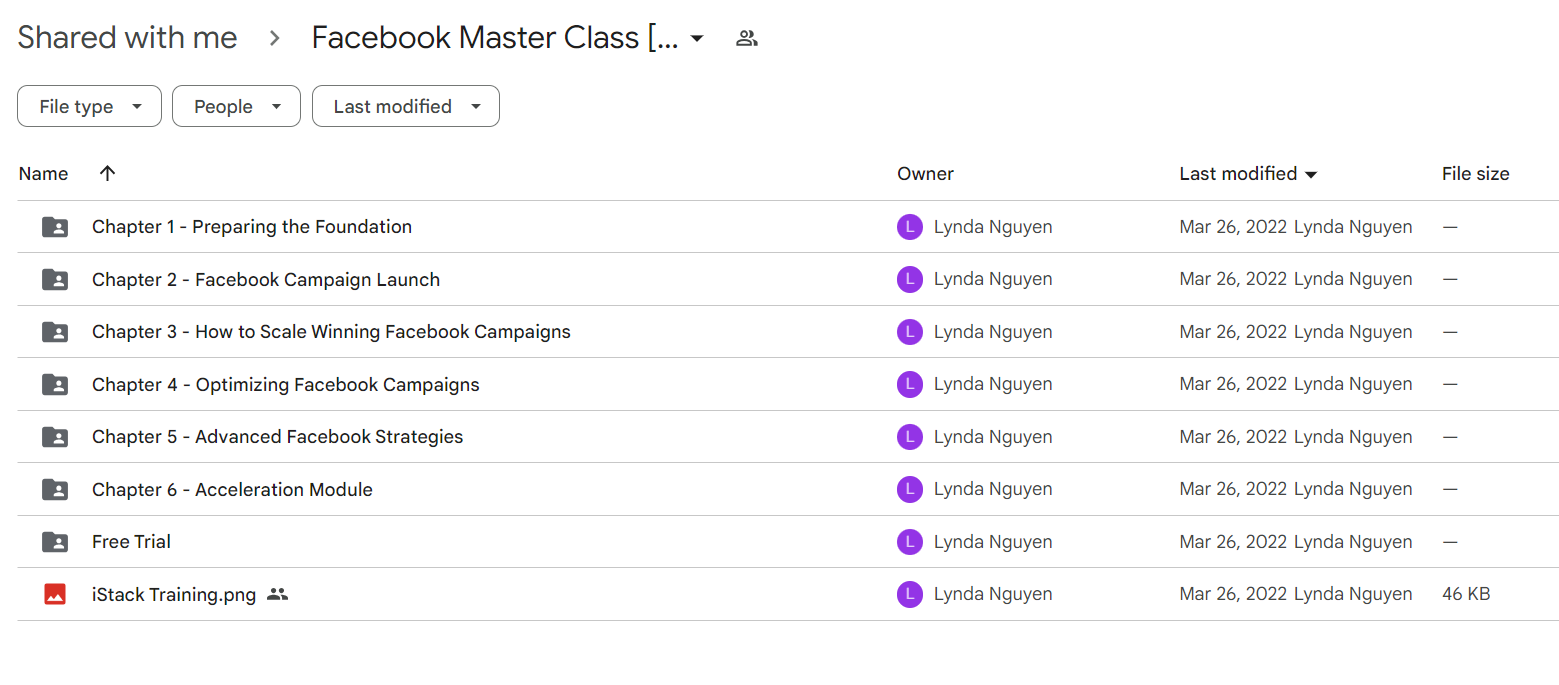
Task: Open the People filter dropdown
Action: coord(236,106)
